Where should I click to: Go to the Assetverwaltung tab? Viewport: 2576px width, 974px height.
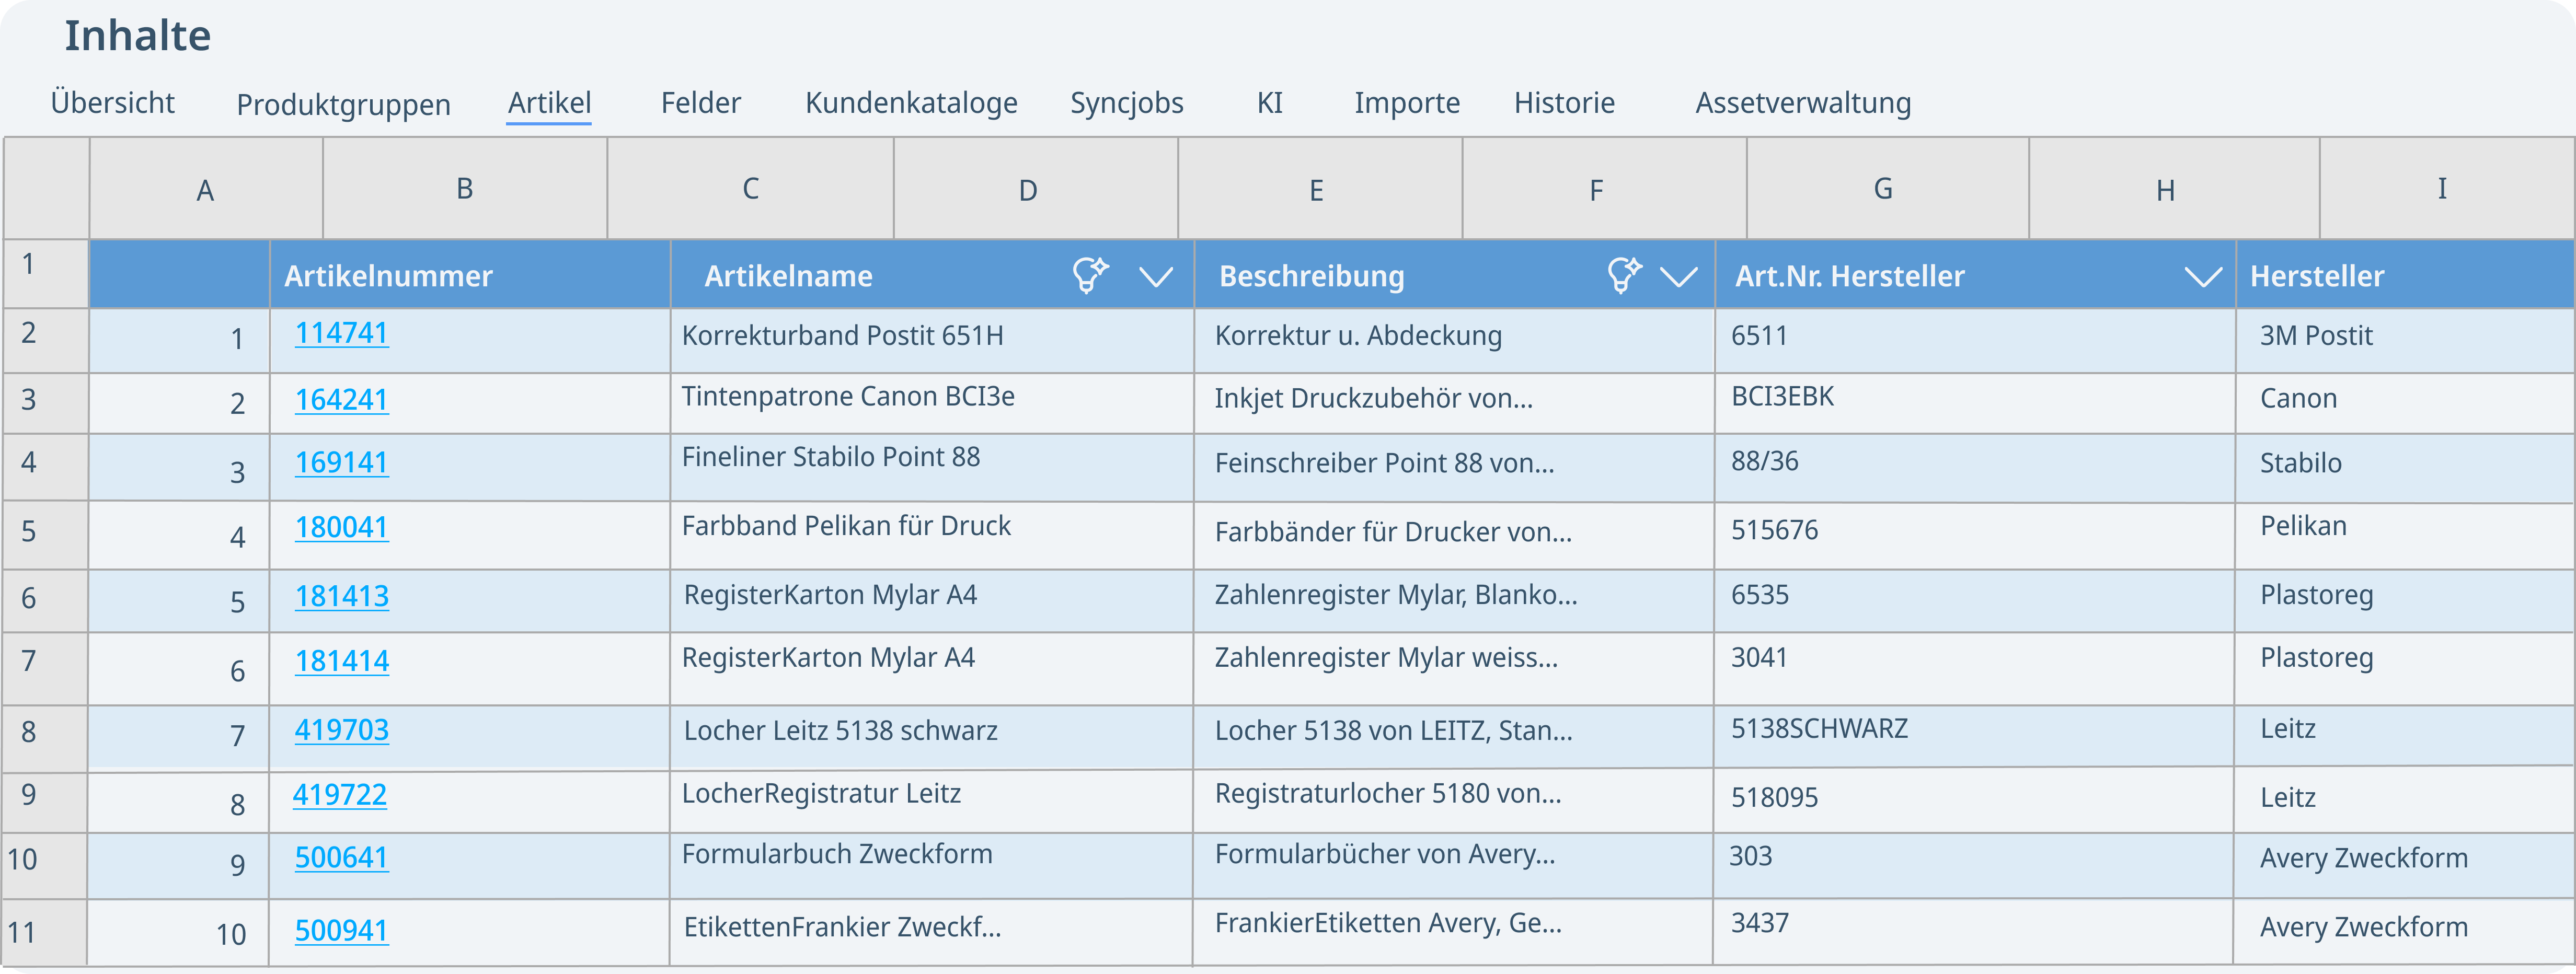pyautogui.click(x=1802, y=103)
